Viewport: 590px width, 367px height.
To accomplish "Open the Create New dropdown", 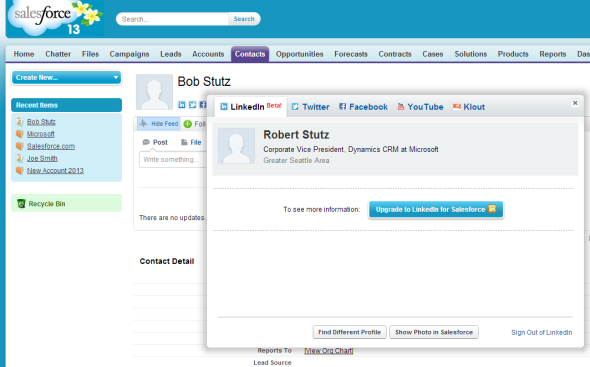I will (x=67, y=78).
